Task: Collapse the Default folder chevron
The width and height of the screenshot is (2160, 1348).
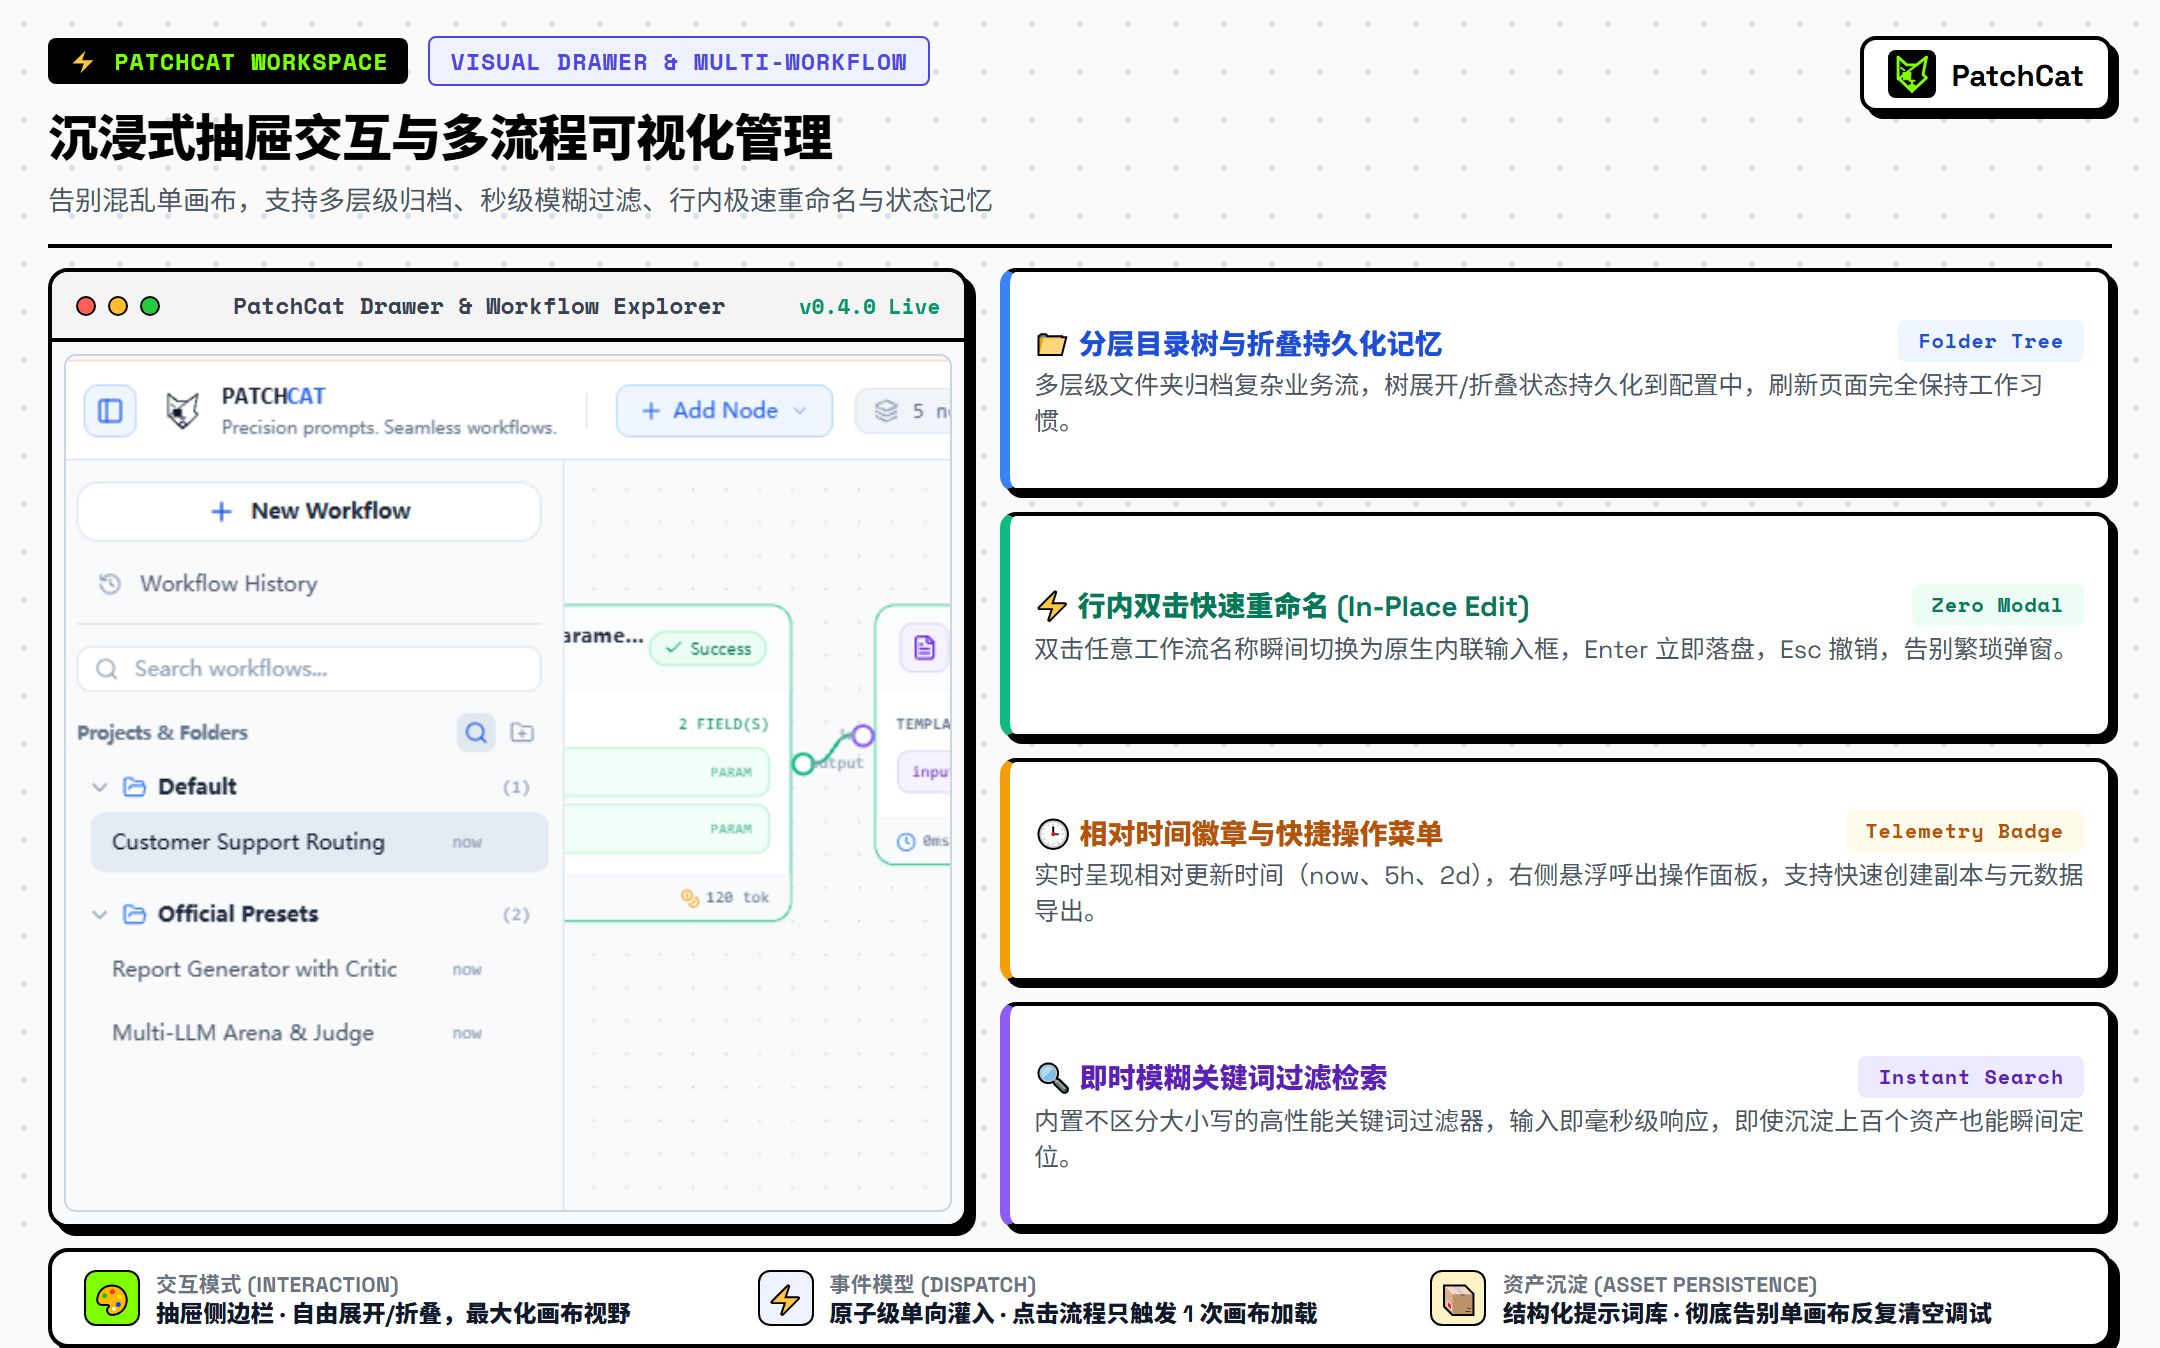Action: (100, 787)
